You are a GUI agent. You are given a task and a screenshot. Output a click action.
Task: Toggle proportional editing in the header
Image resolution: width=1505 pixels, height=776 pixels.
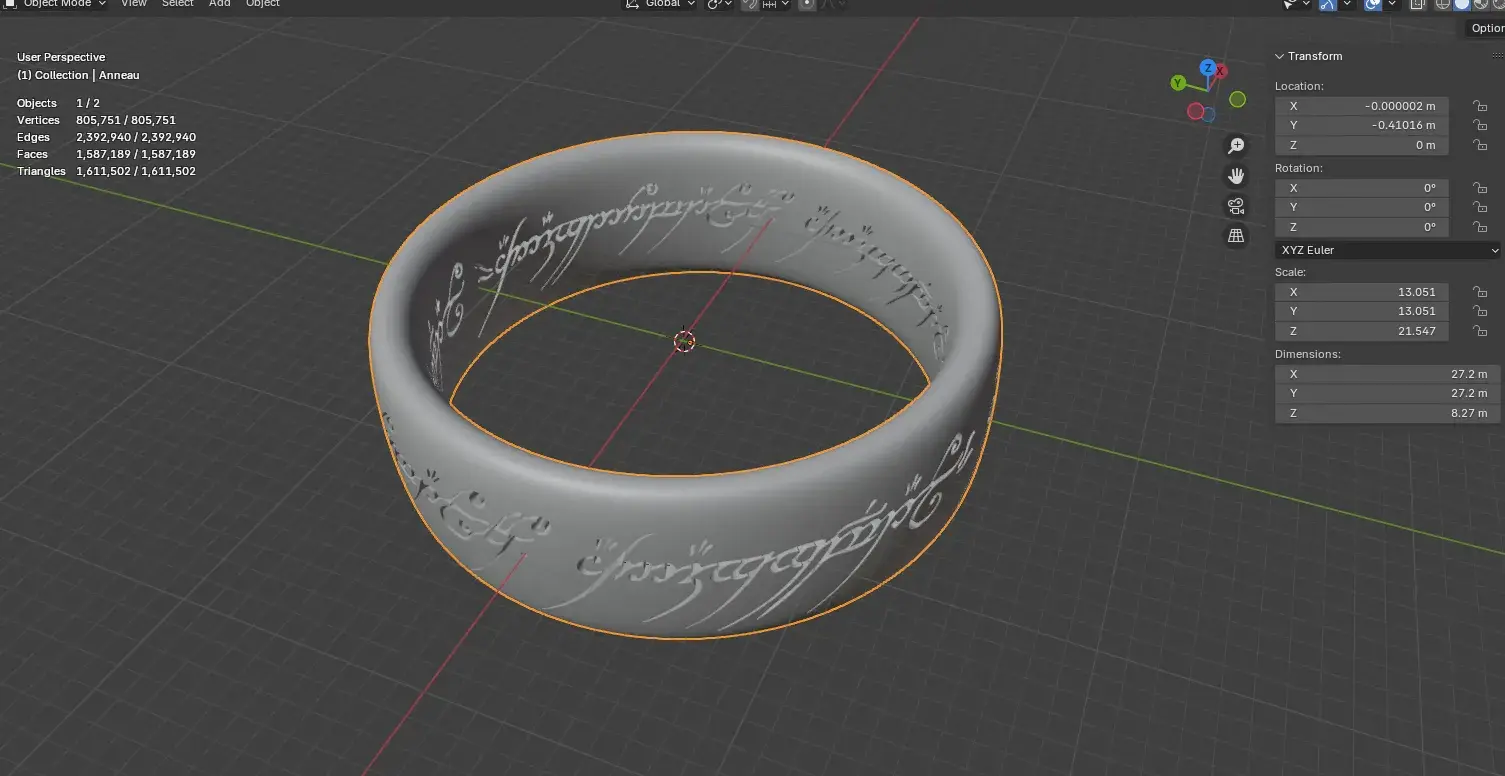pos(807,4)
